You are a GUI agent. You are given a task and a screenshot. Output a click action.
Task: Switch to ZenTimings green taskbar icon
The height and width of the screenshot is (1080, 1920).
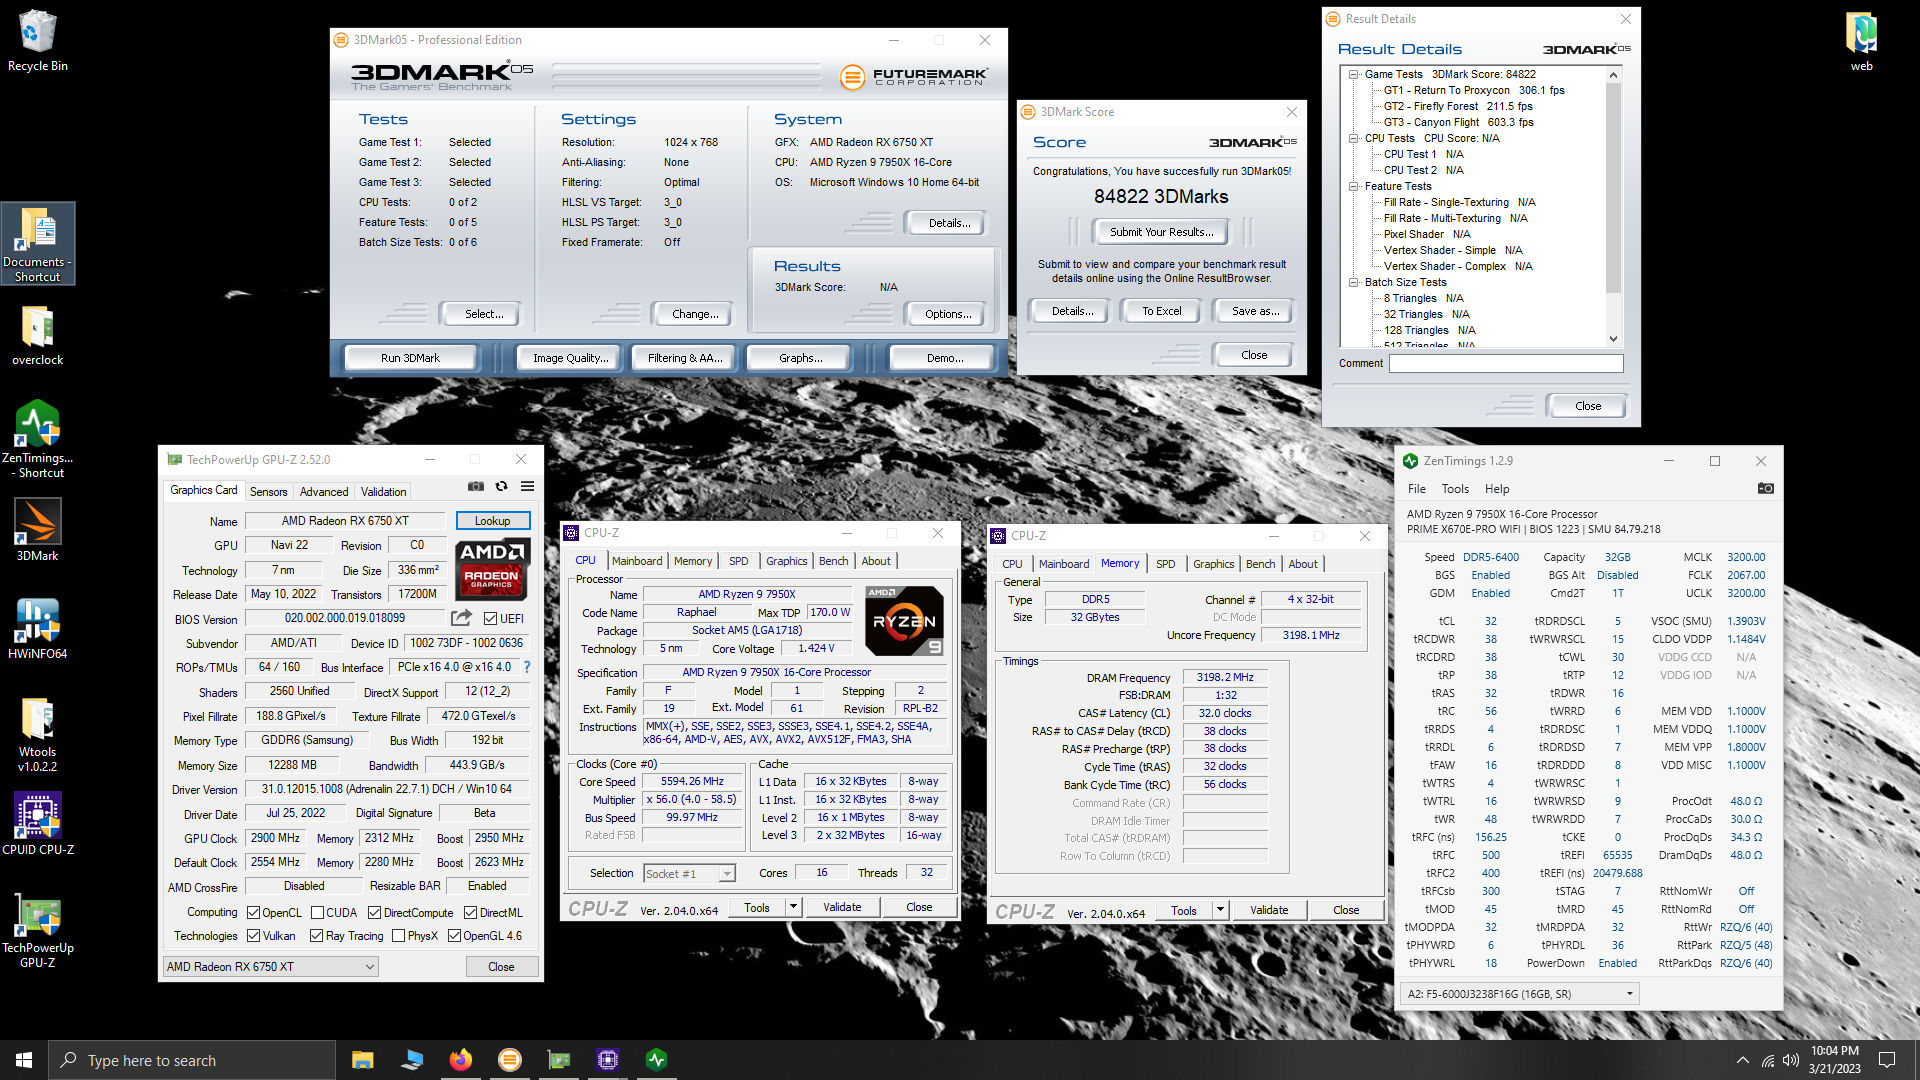pyautogui.click(x=656, y=1060)
